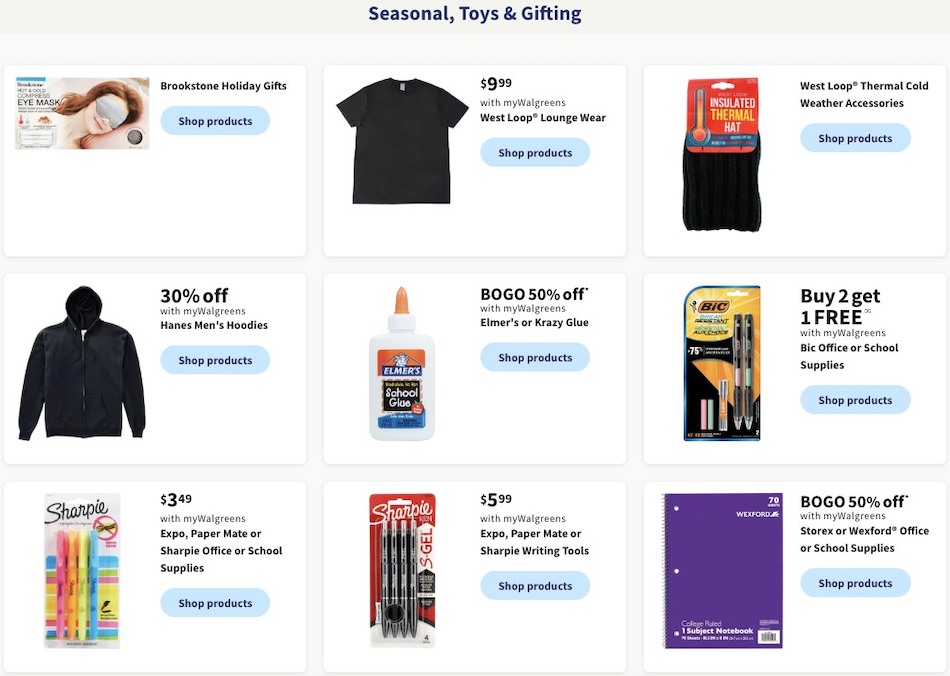Shop products for Sharpie Writing Tools at $5.99

pyautogui.click(x=535, y=586)
